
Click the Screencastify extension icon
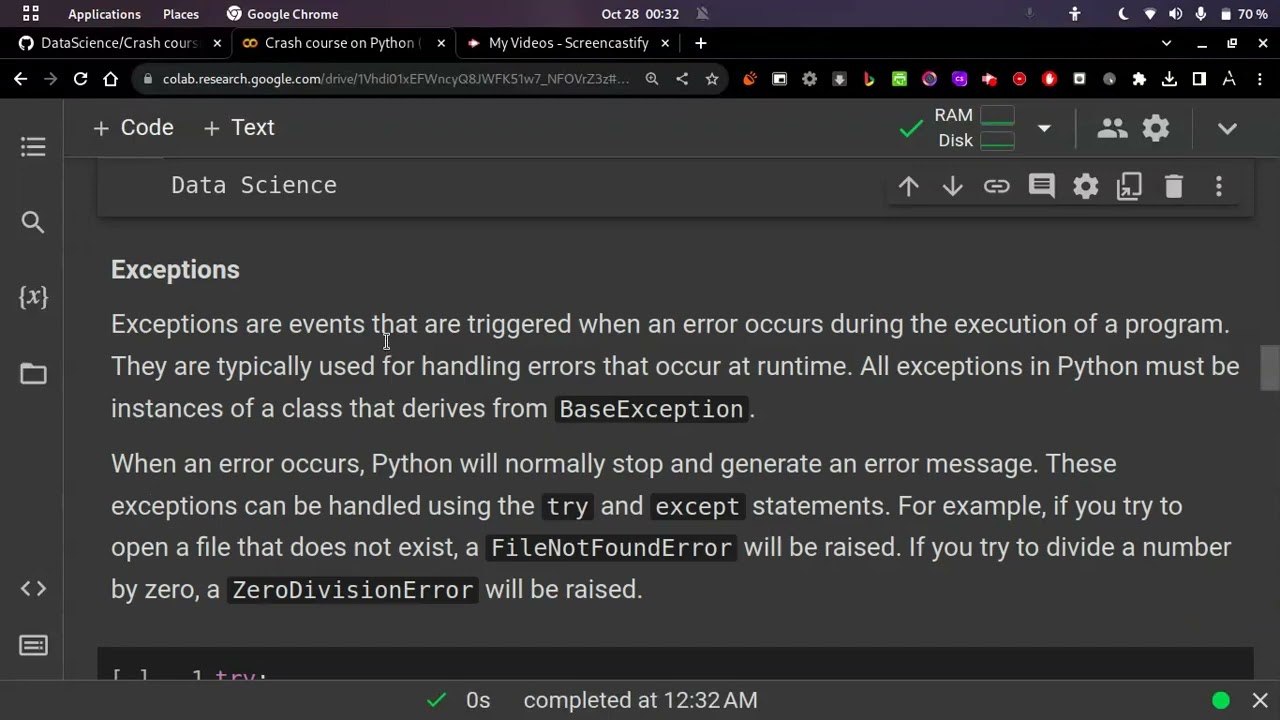tap(989, 79)
